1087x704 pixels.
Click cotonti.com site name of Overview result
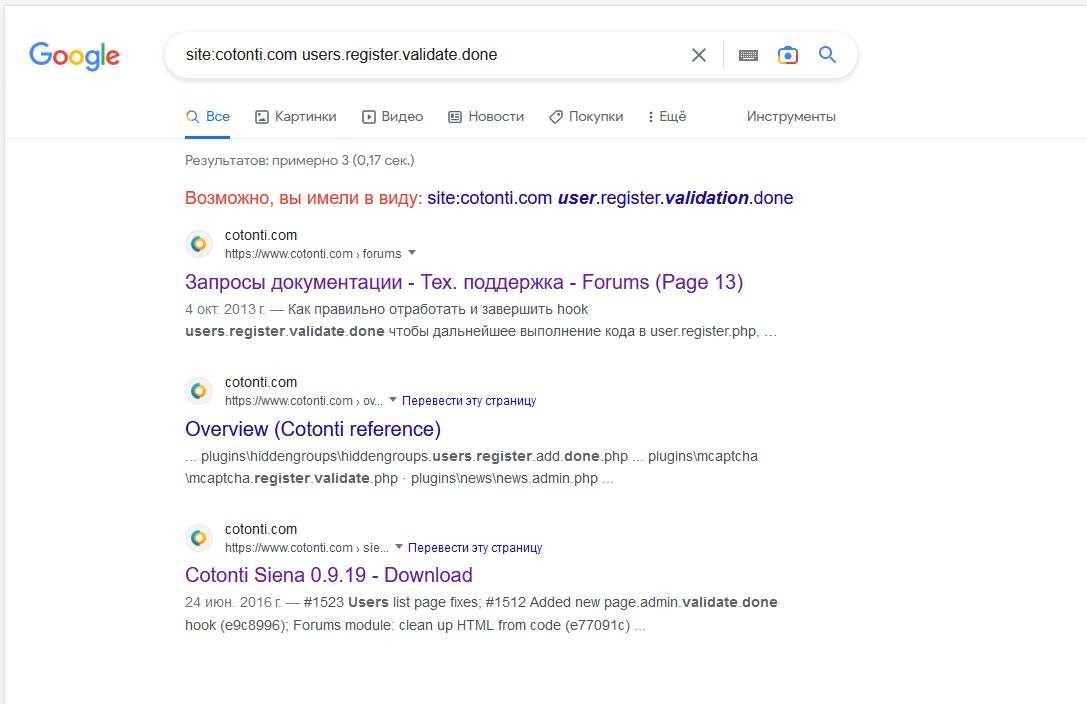(x=261, y=382)
